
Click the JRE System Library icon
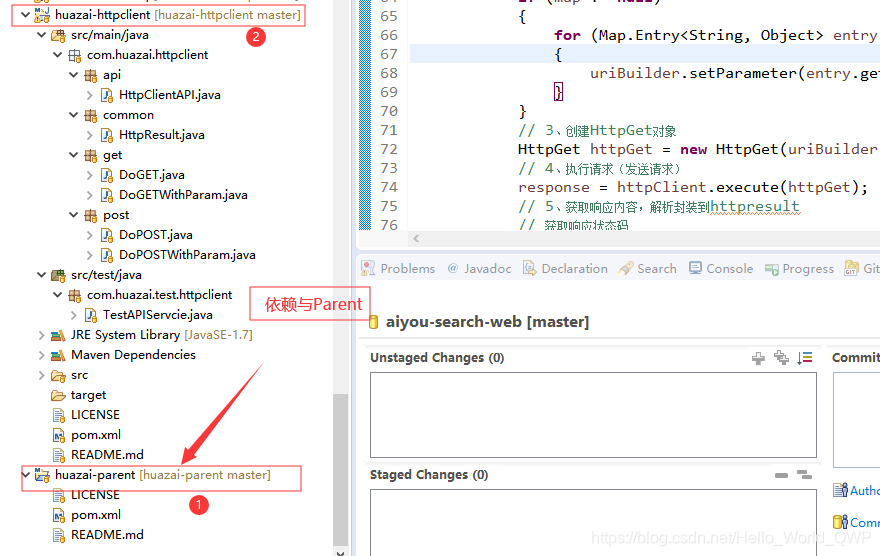[58, 336]
